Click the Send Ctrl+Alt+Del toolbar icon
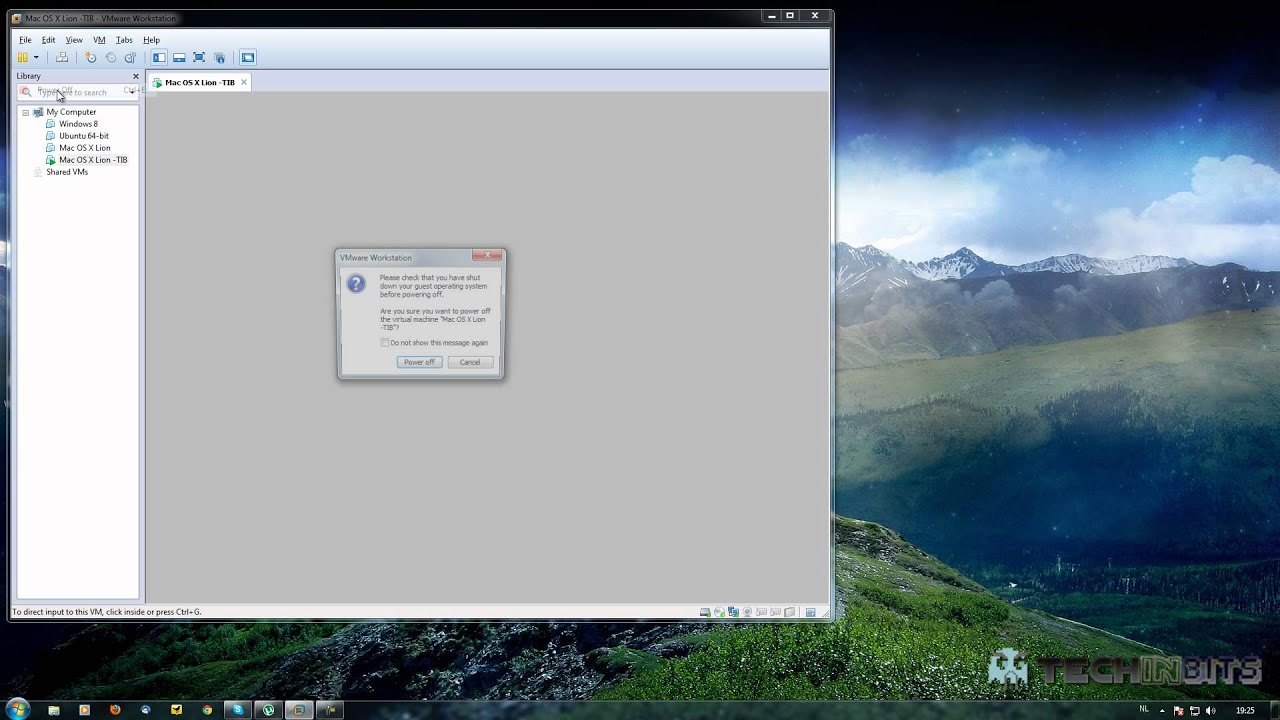Image resolution: width=1280 pixels, height=720 pixels. click(62, 58)
